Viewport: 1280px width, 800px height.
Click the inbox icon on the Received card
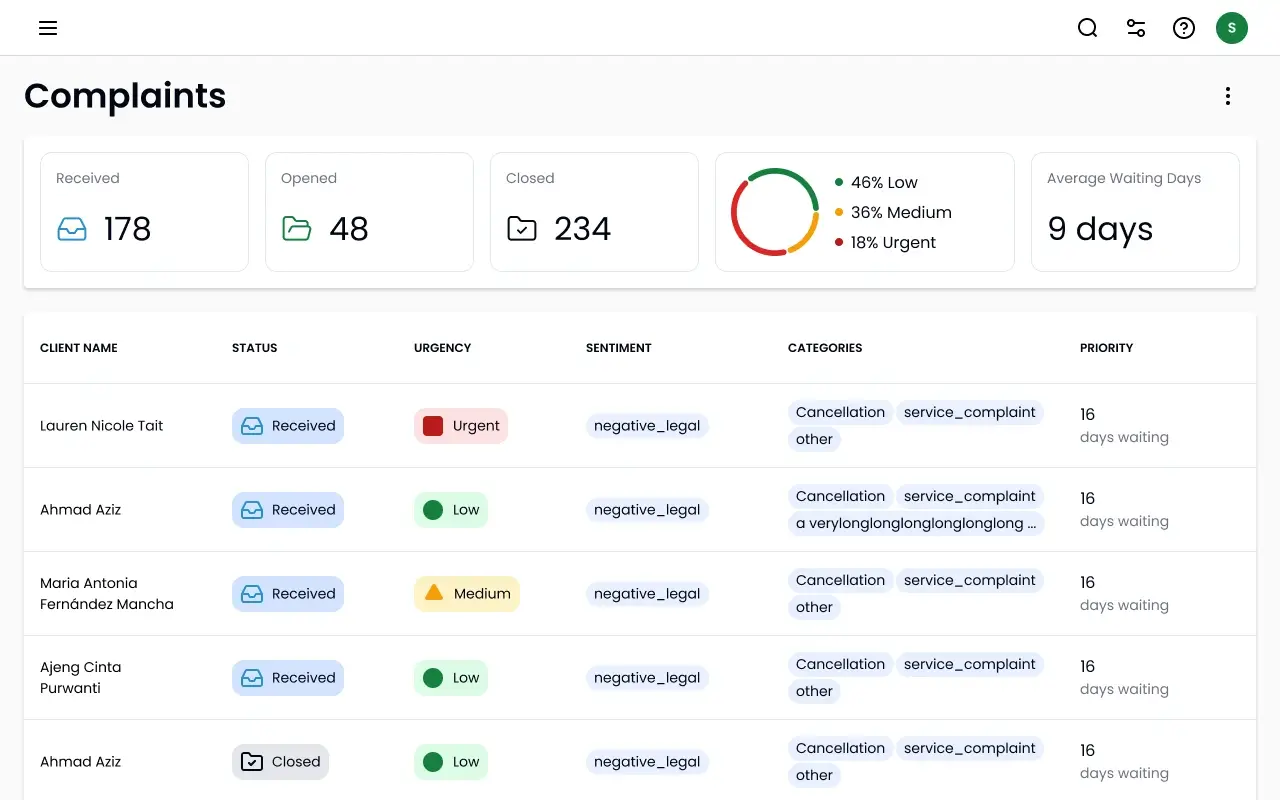click(71, 229)
